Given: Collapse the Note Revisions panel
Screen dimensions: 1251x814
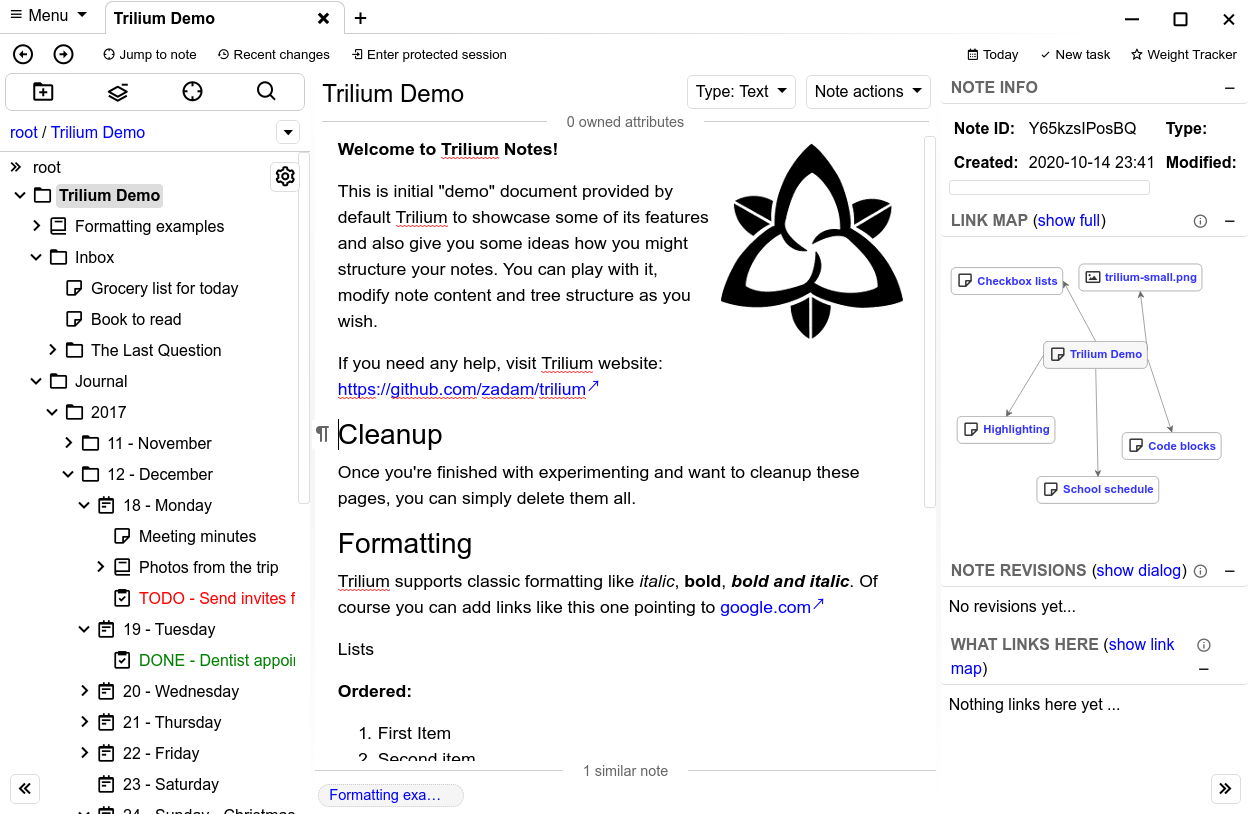Looking at the screenshot, I should click(1229, 571).
